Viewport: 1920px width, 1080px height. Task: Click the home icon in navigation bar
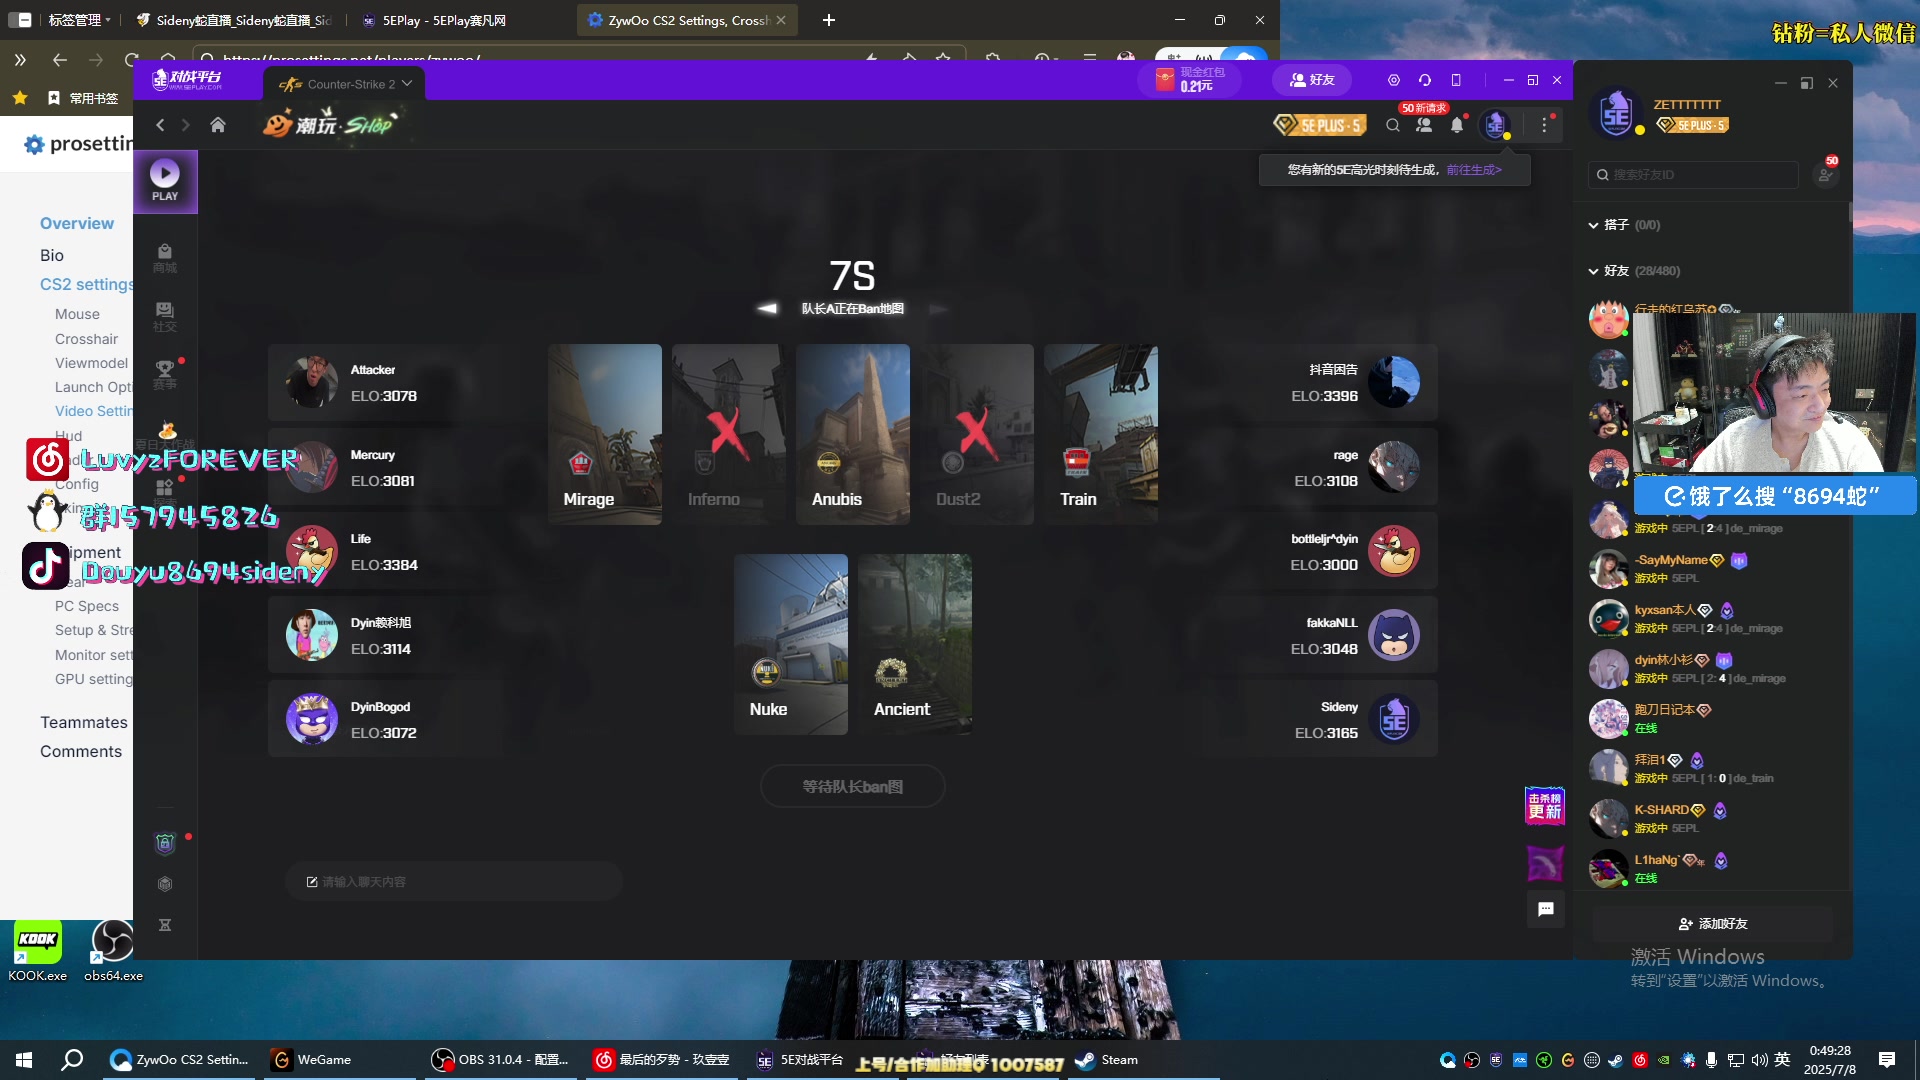[x=218, y=125]
